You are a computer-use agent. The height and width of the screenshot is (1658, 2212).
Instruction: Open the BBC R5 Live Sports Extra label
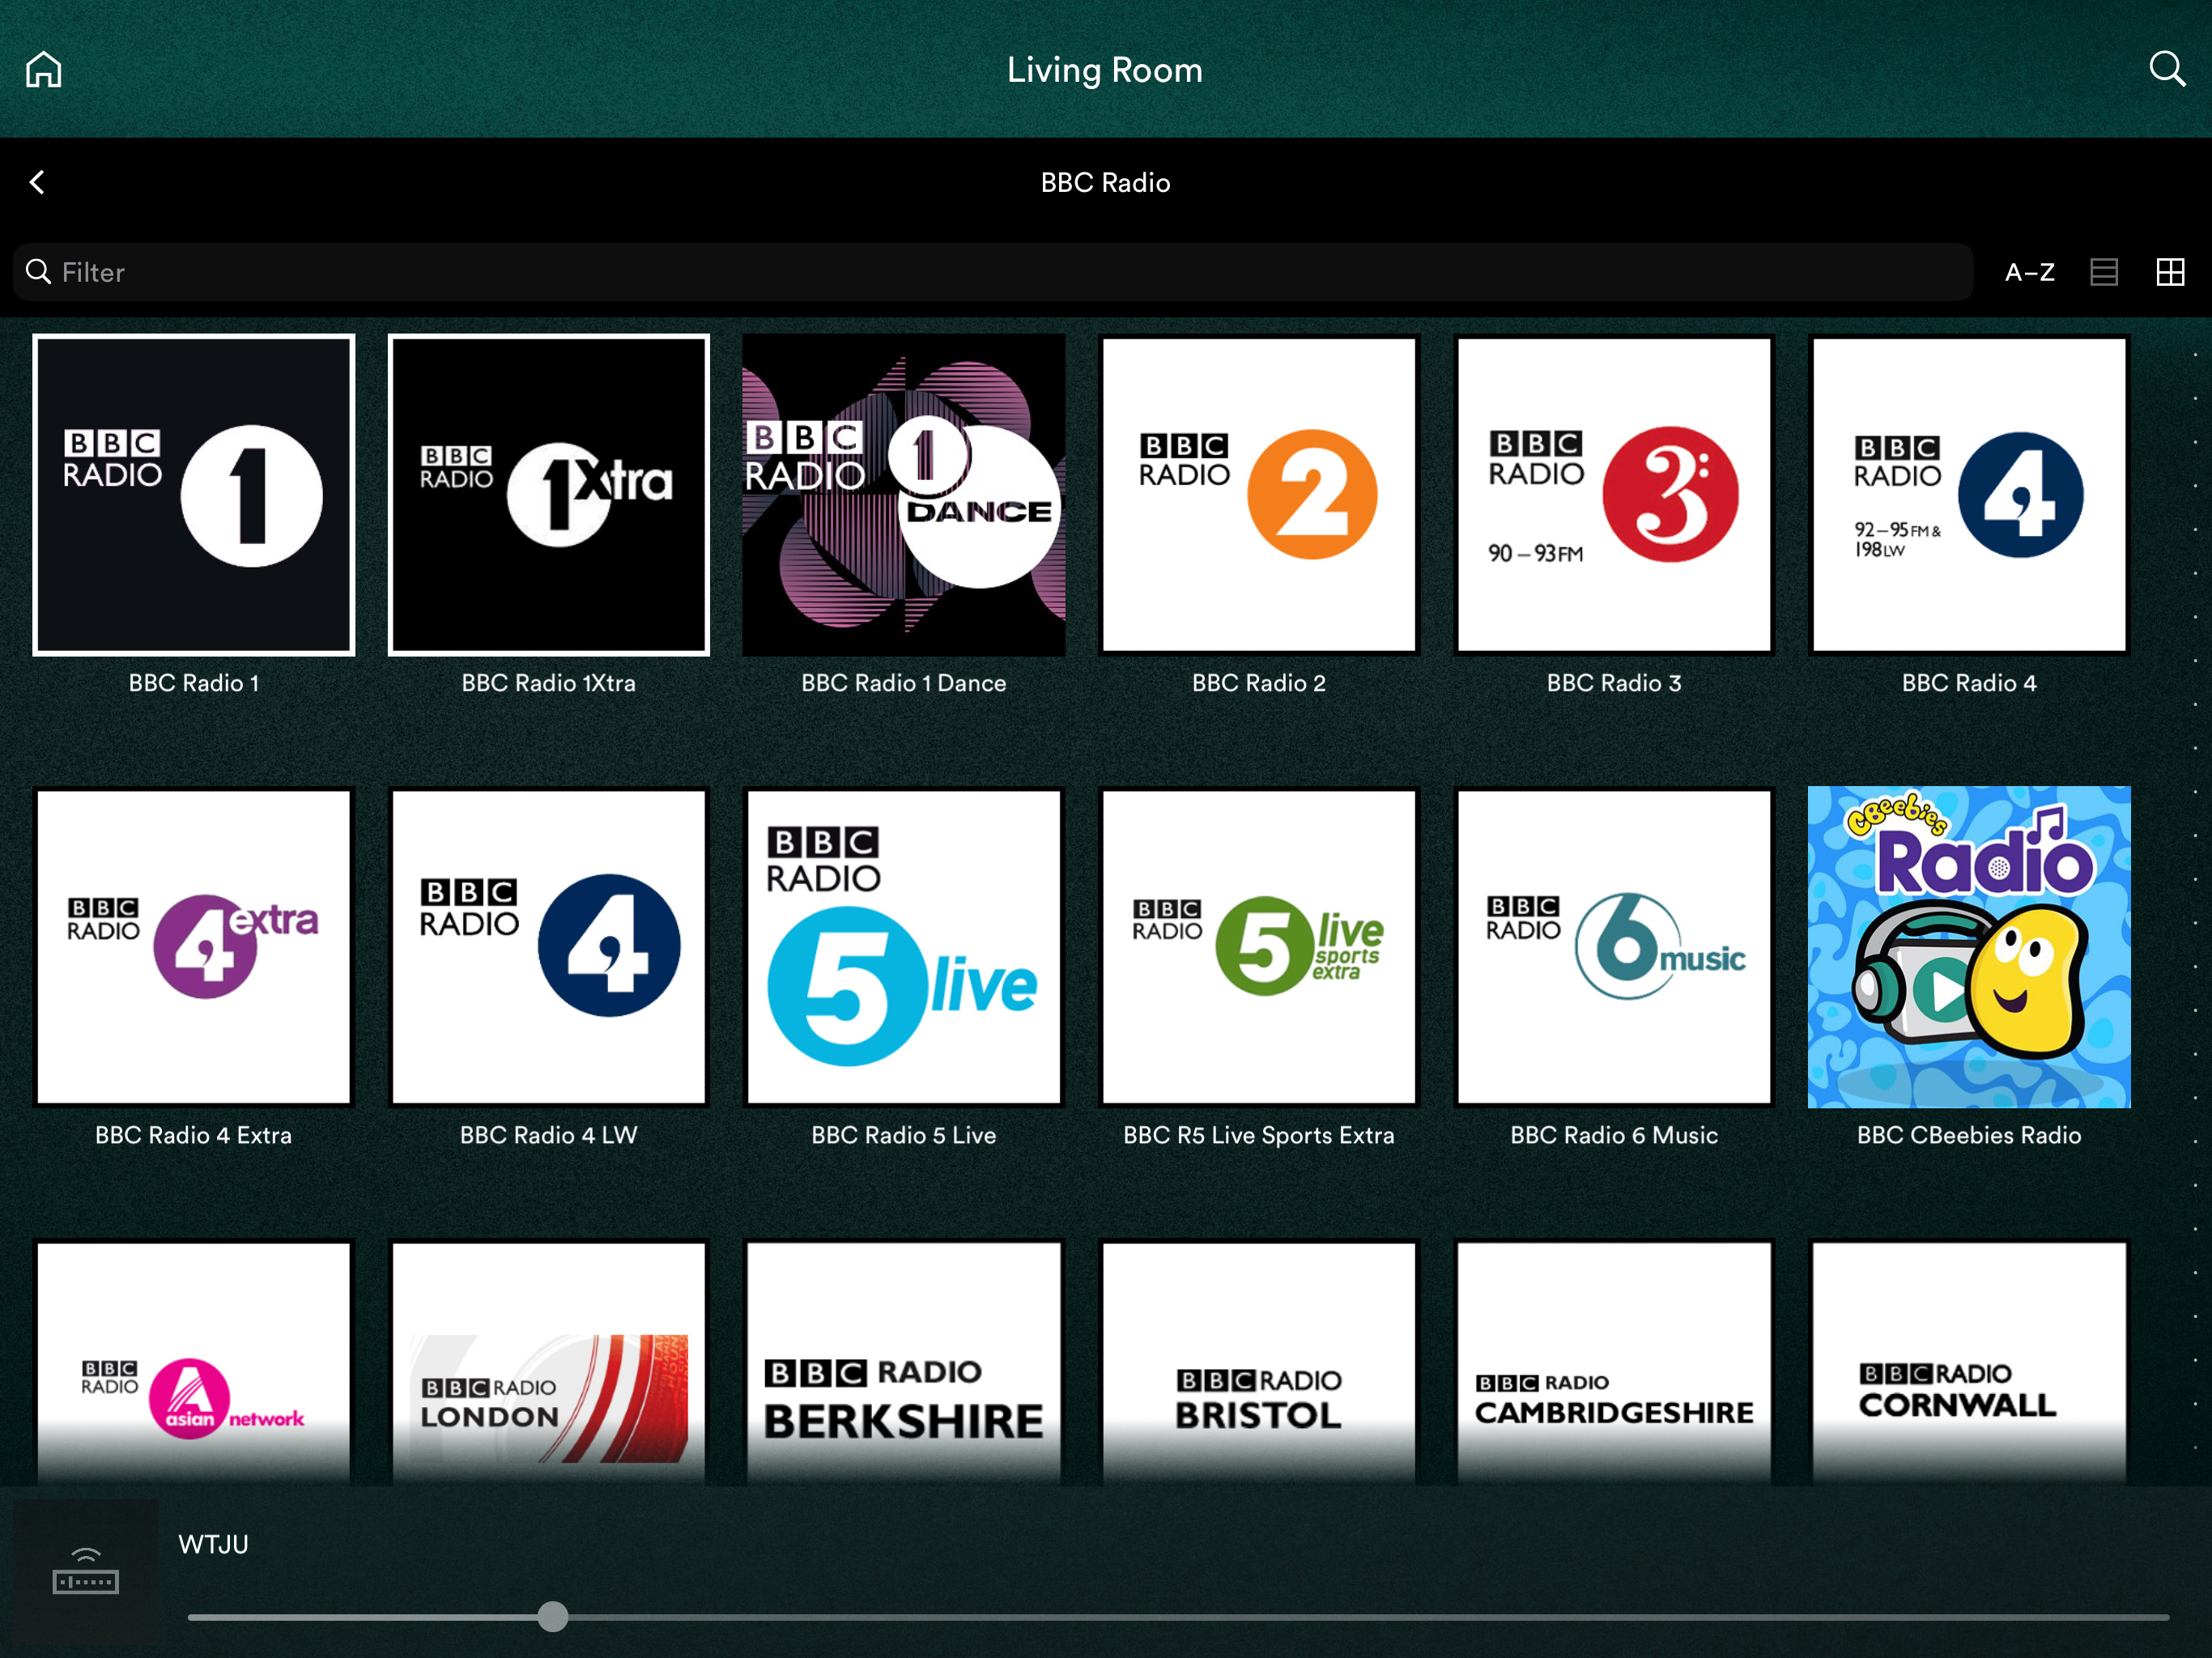(1259, 1135)
